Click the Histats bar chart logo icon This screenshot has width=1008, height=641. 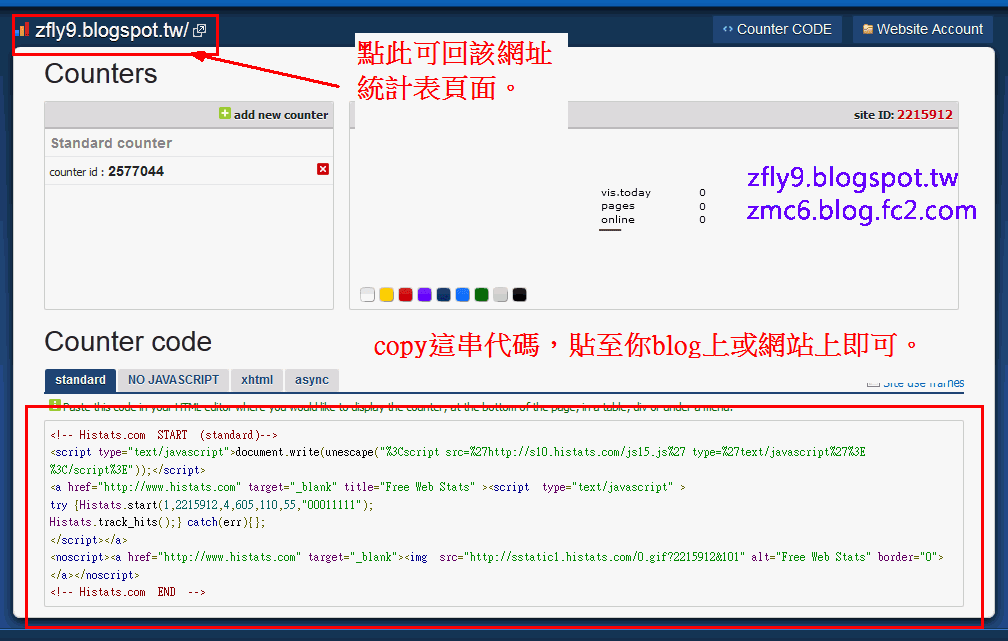point(23,30)
